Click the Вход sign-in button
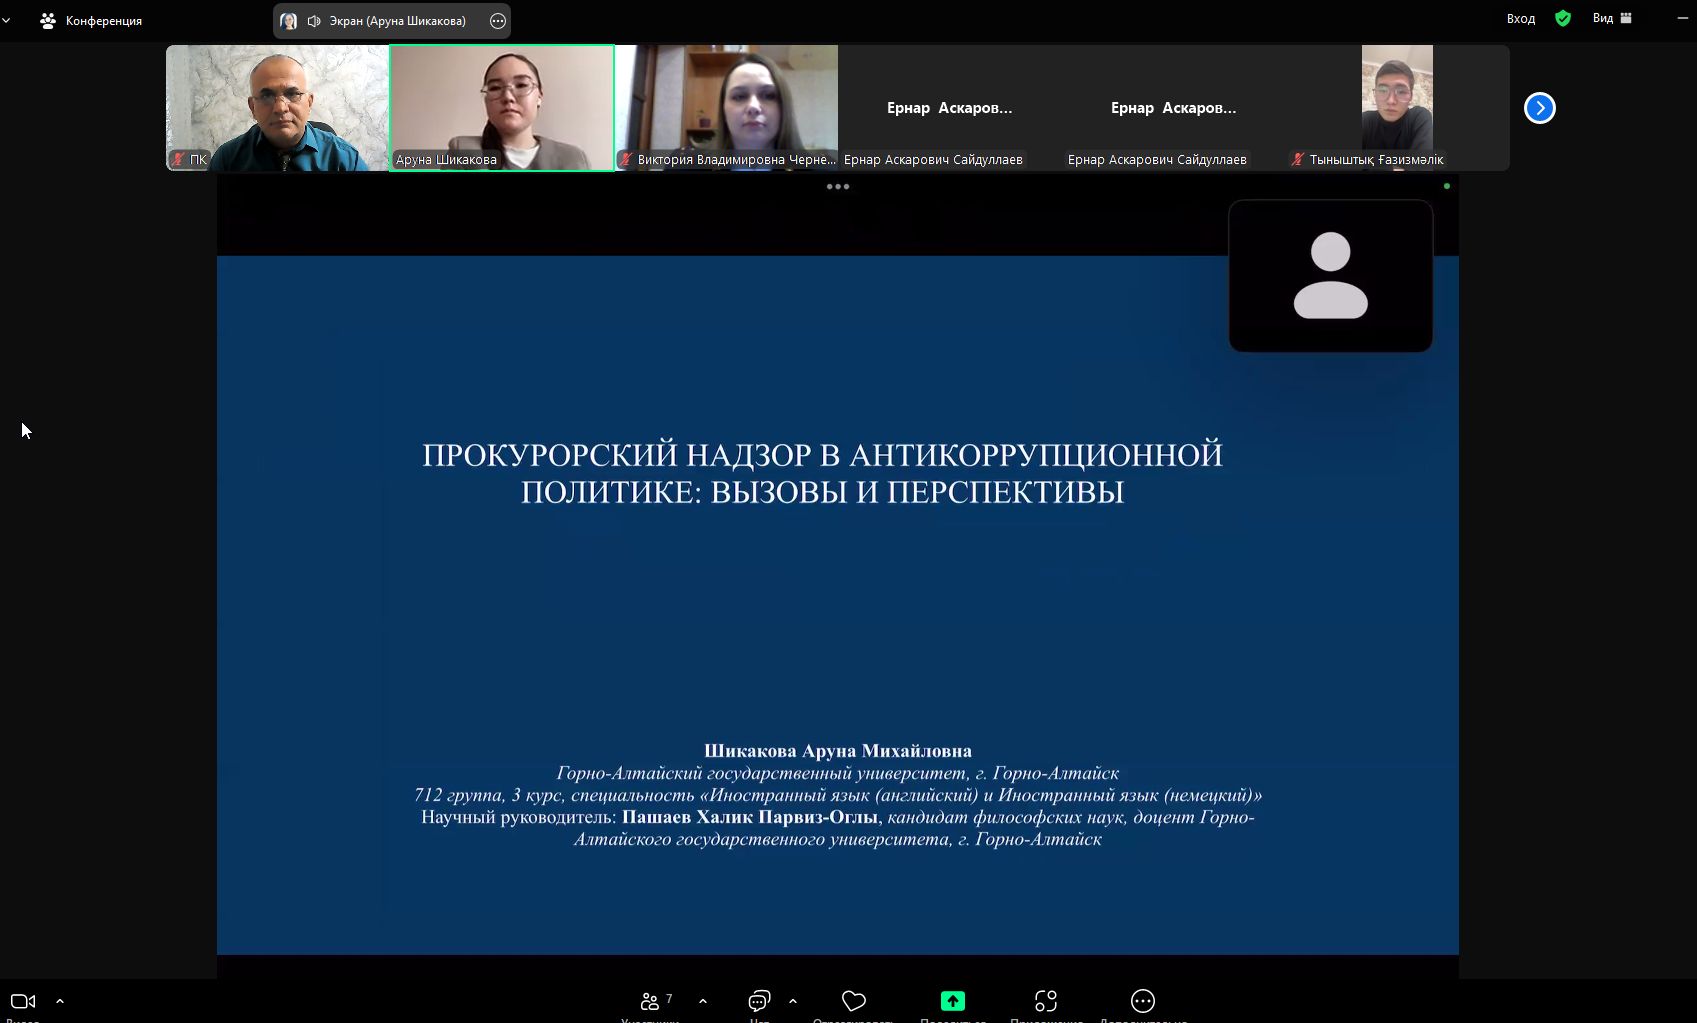Image resolution: width=1697 pixels, height=1023 pixels. [x=1520, y=19]
